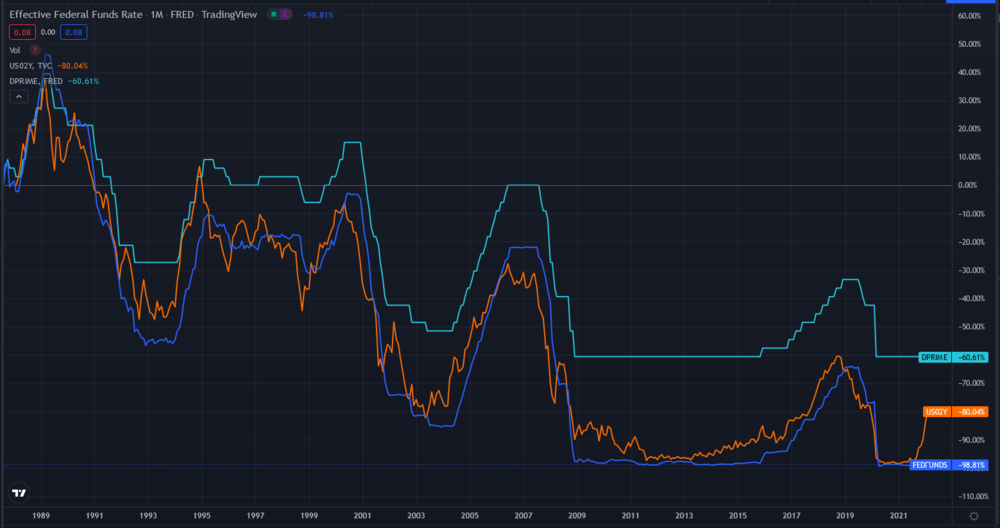The width and height of the screenshot is (1000, 528).
Task: Collapse the indicator legend with chevron
Action: 18,97
